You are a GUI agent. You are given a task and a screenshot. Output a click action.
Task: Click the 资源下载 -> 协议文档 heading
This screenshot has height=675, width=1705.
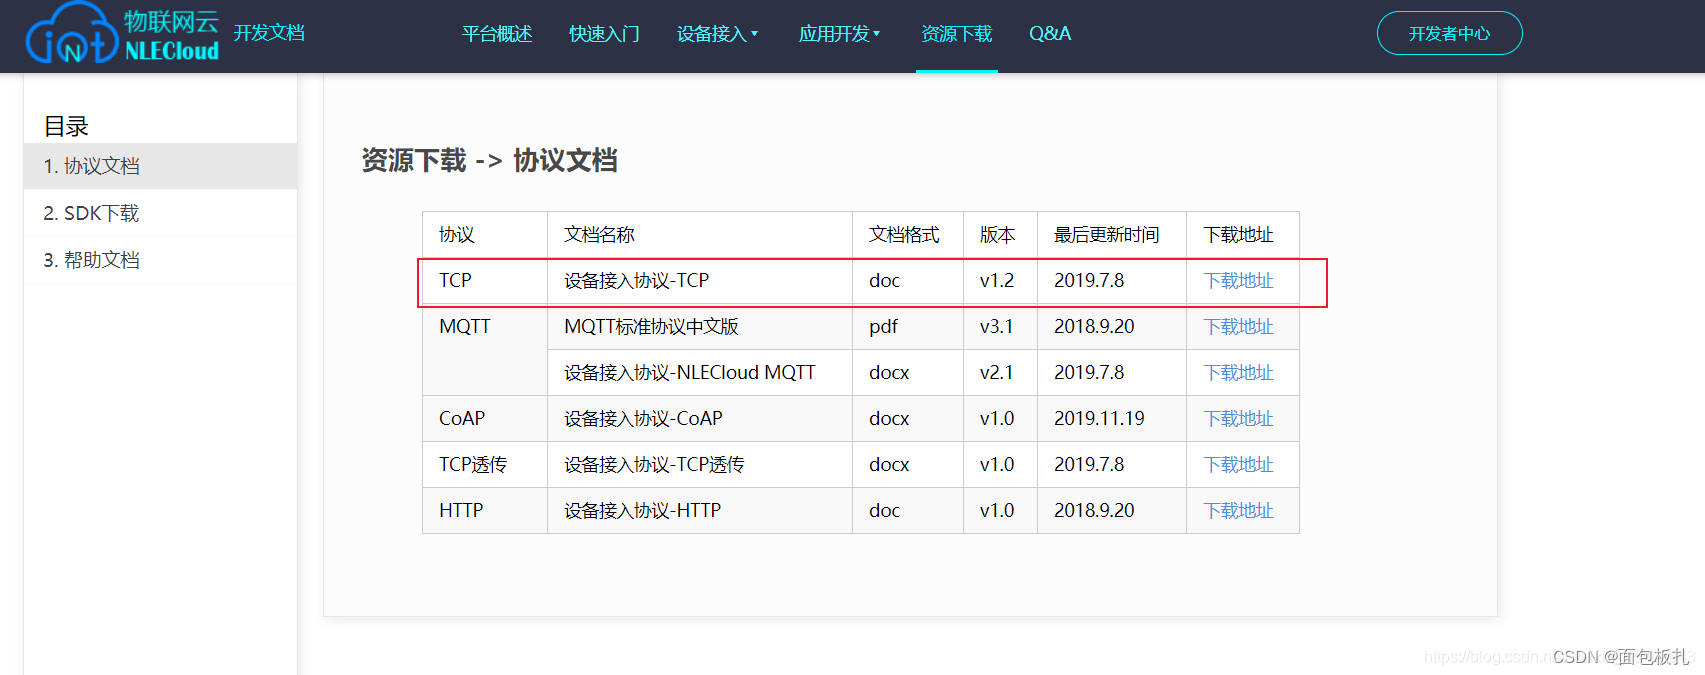point(489,160)
